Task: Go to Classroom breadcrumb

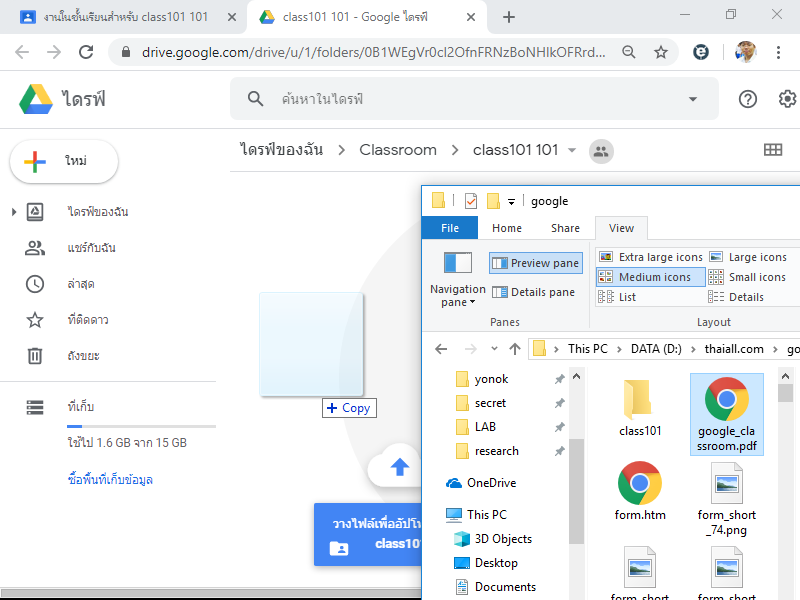Action: [398, 150]
